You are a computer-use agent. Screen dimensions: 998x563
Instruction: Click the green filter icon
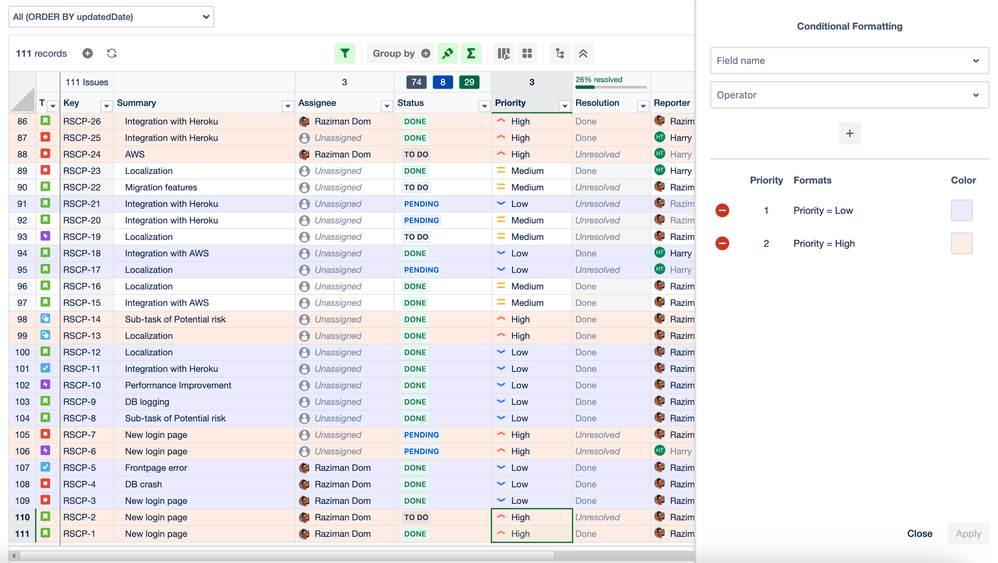[x=345, y=54]
